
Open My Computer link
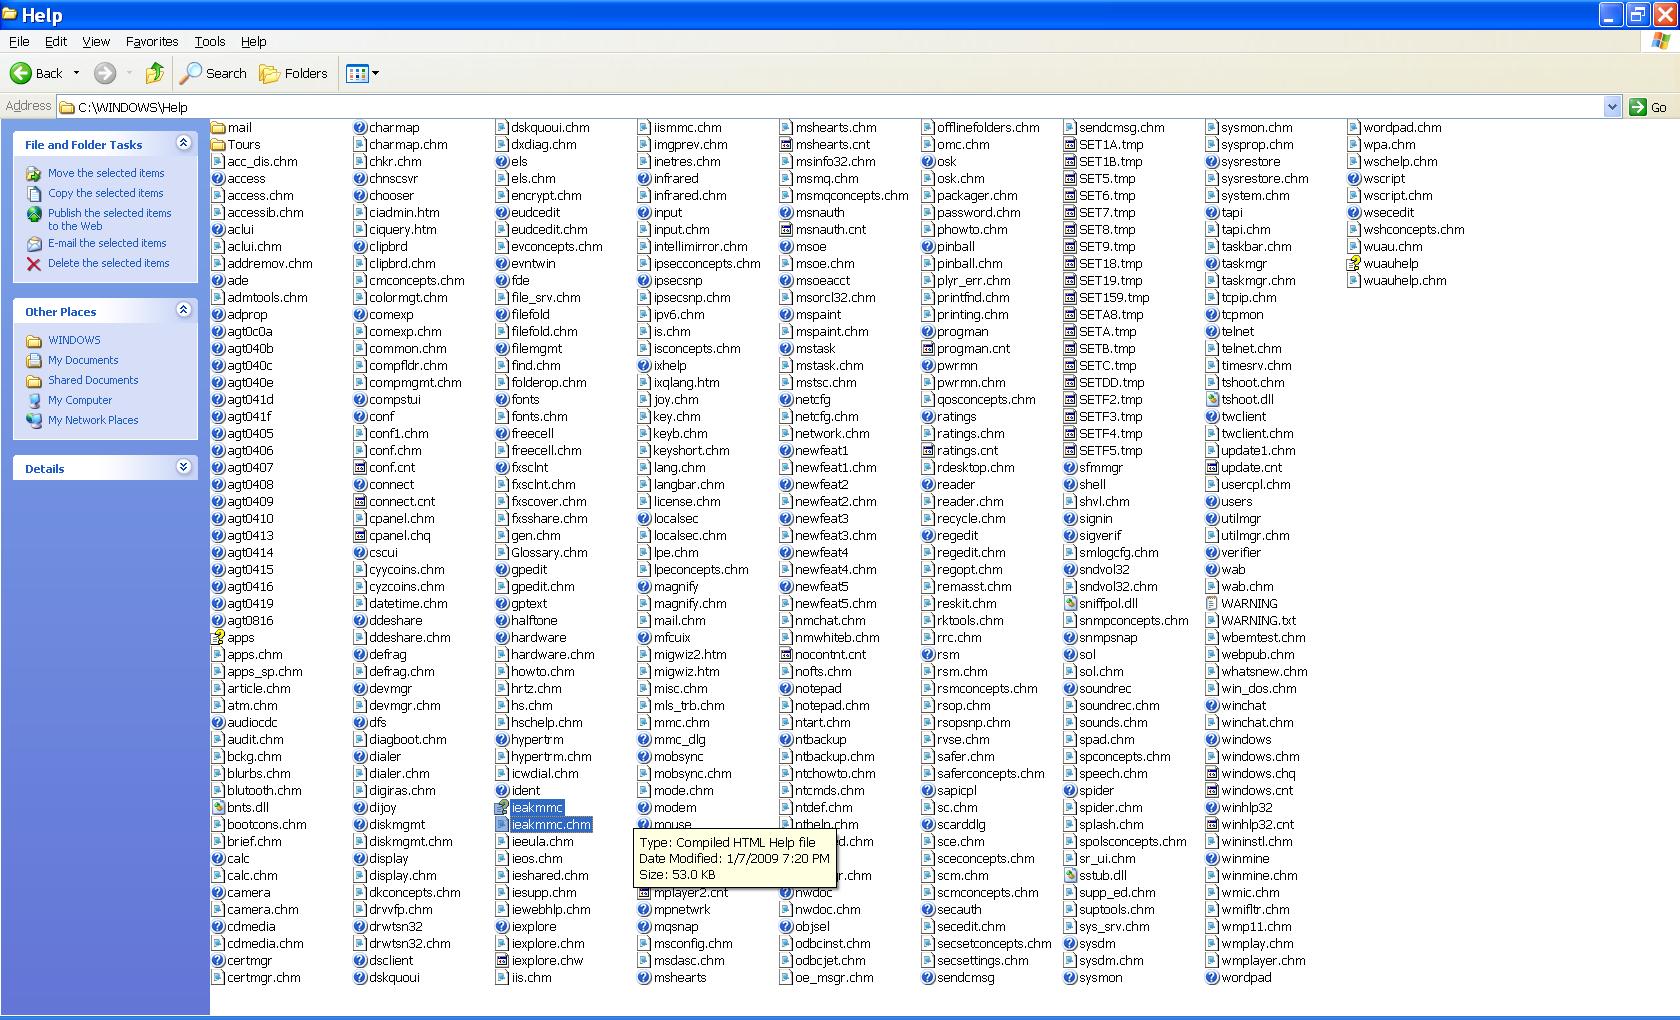coord(80,400)
